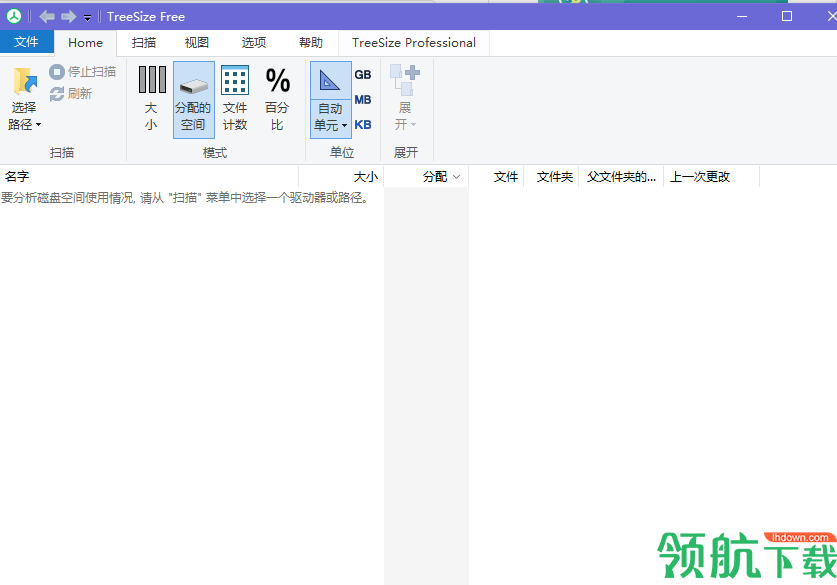
Task: Set units to MB
Action: (x=363, y=100)
